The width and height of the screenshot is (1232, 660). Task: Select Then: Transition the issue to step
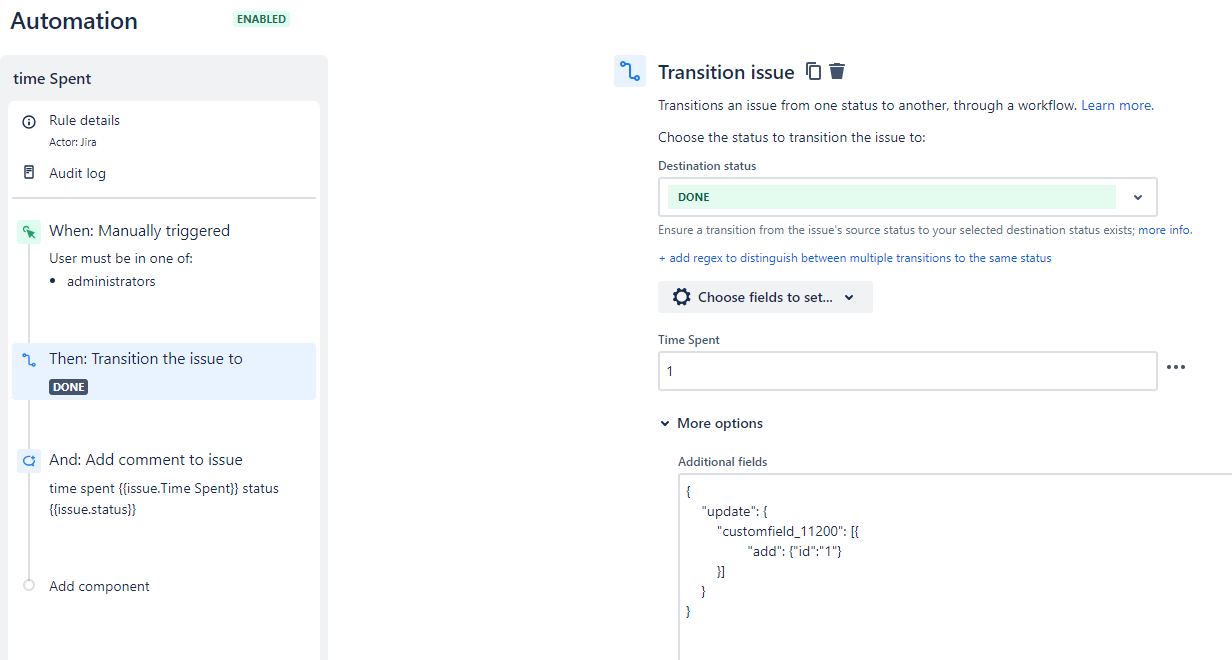(164, 372)
